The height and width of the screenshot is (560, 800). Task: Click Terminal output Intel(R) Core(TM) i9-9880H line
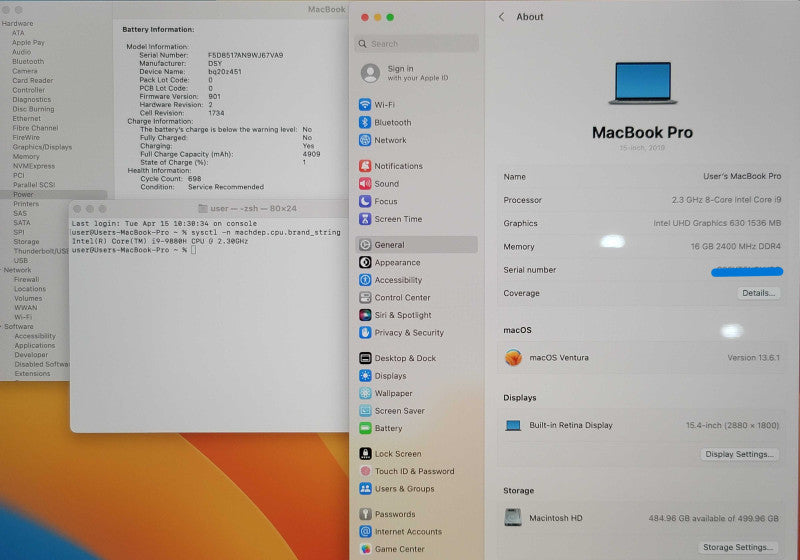(160, 241)
